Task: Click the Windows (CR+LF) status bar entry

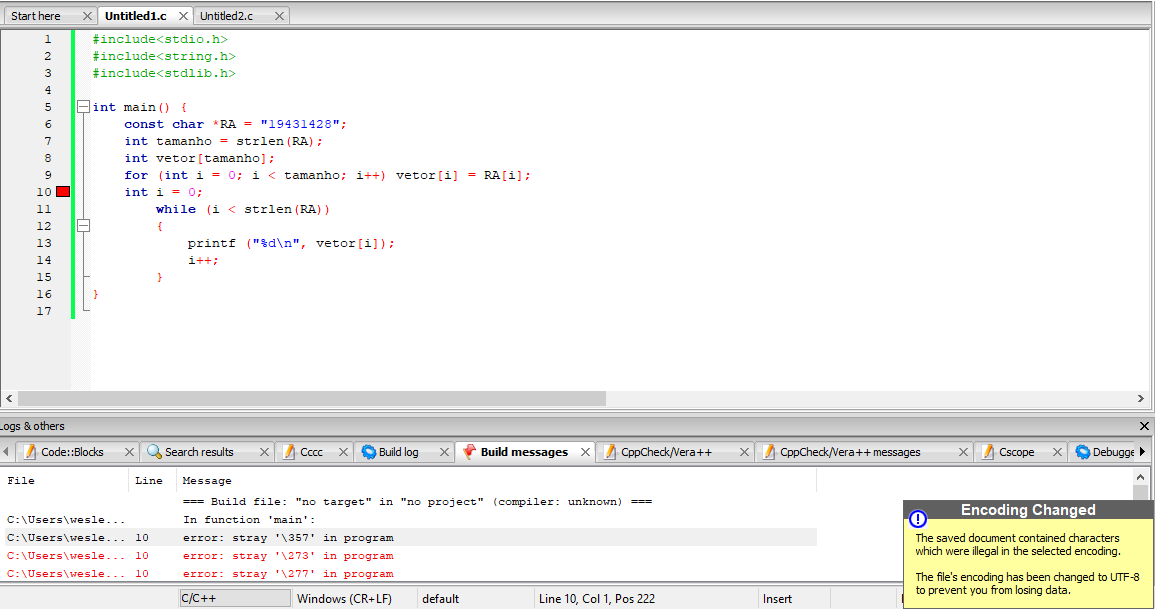Action: click(x=344, y=599)
